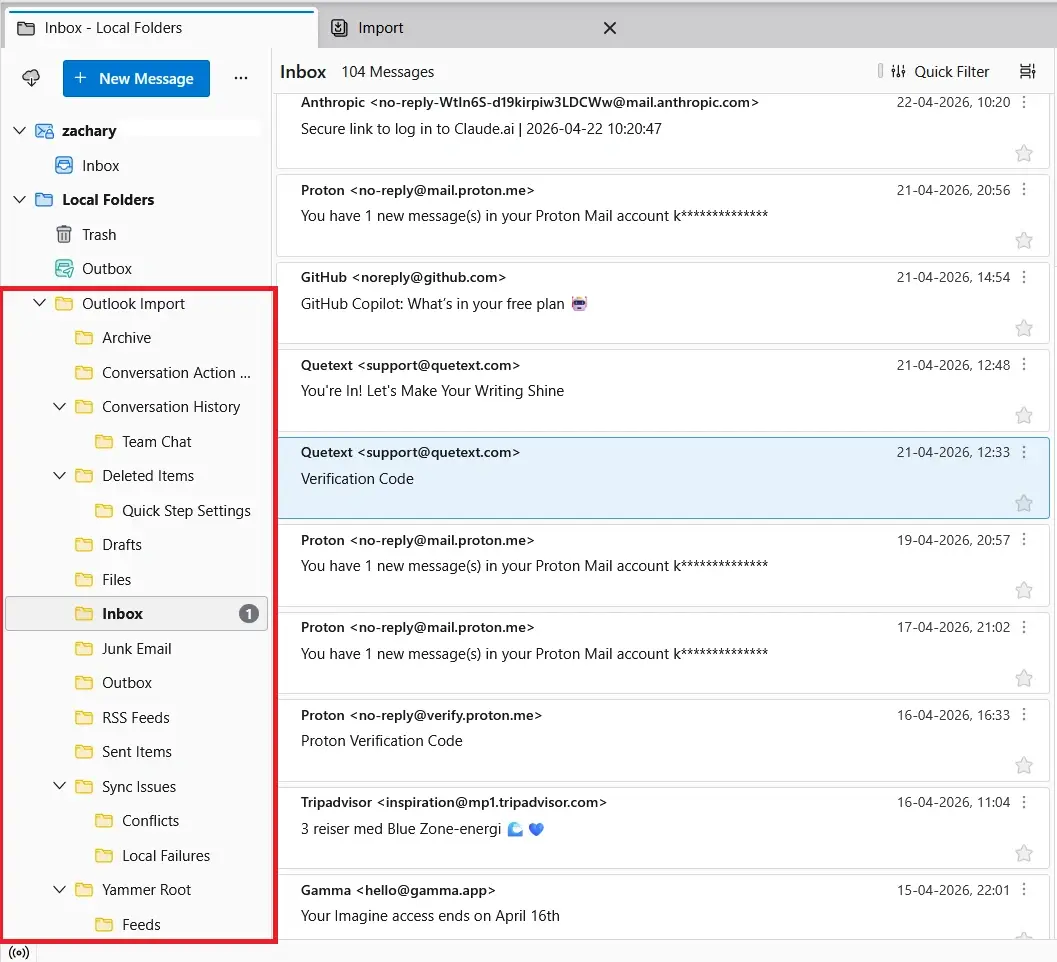Switch to the Inbox - Local Folders tab
This screenshot has width=1057, height=962.
(160, 28)
